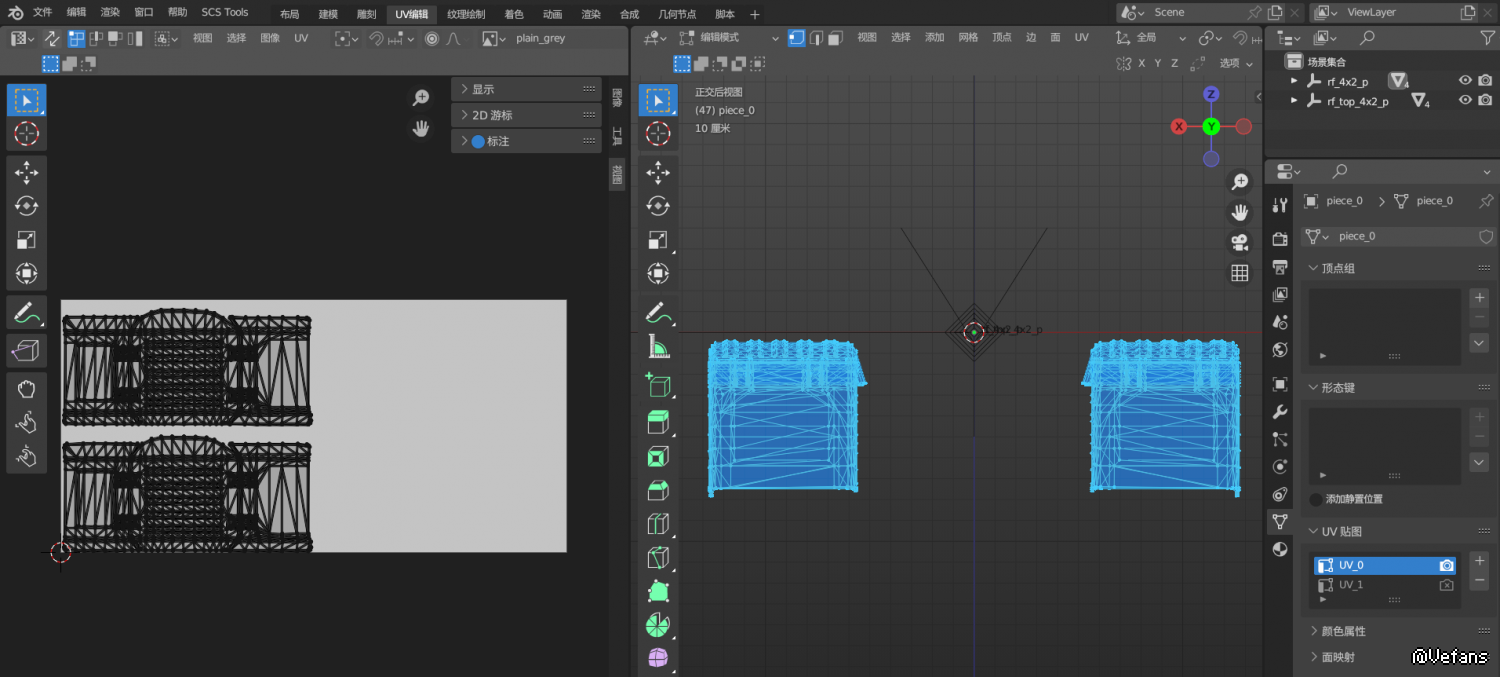
Task: Switch to the 建模 workspace tab
Action: pyautogui.click(x=328, y=14)
